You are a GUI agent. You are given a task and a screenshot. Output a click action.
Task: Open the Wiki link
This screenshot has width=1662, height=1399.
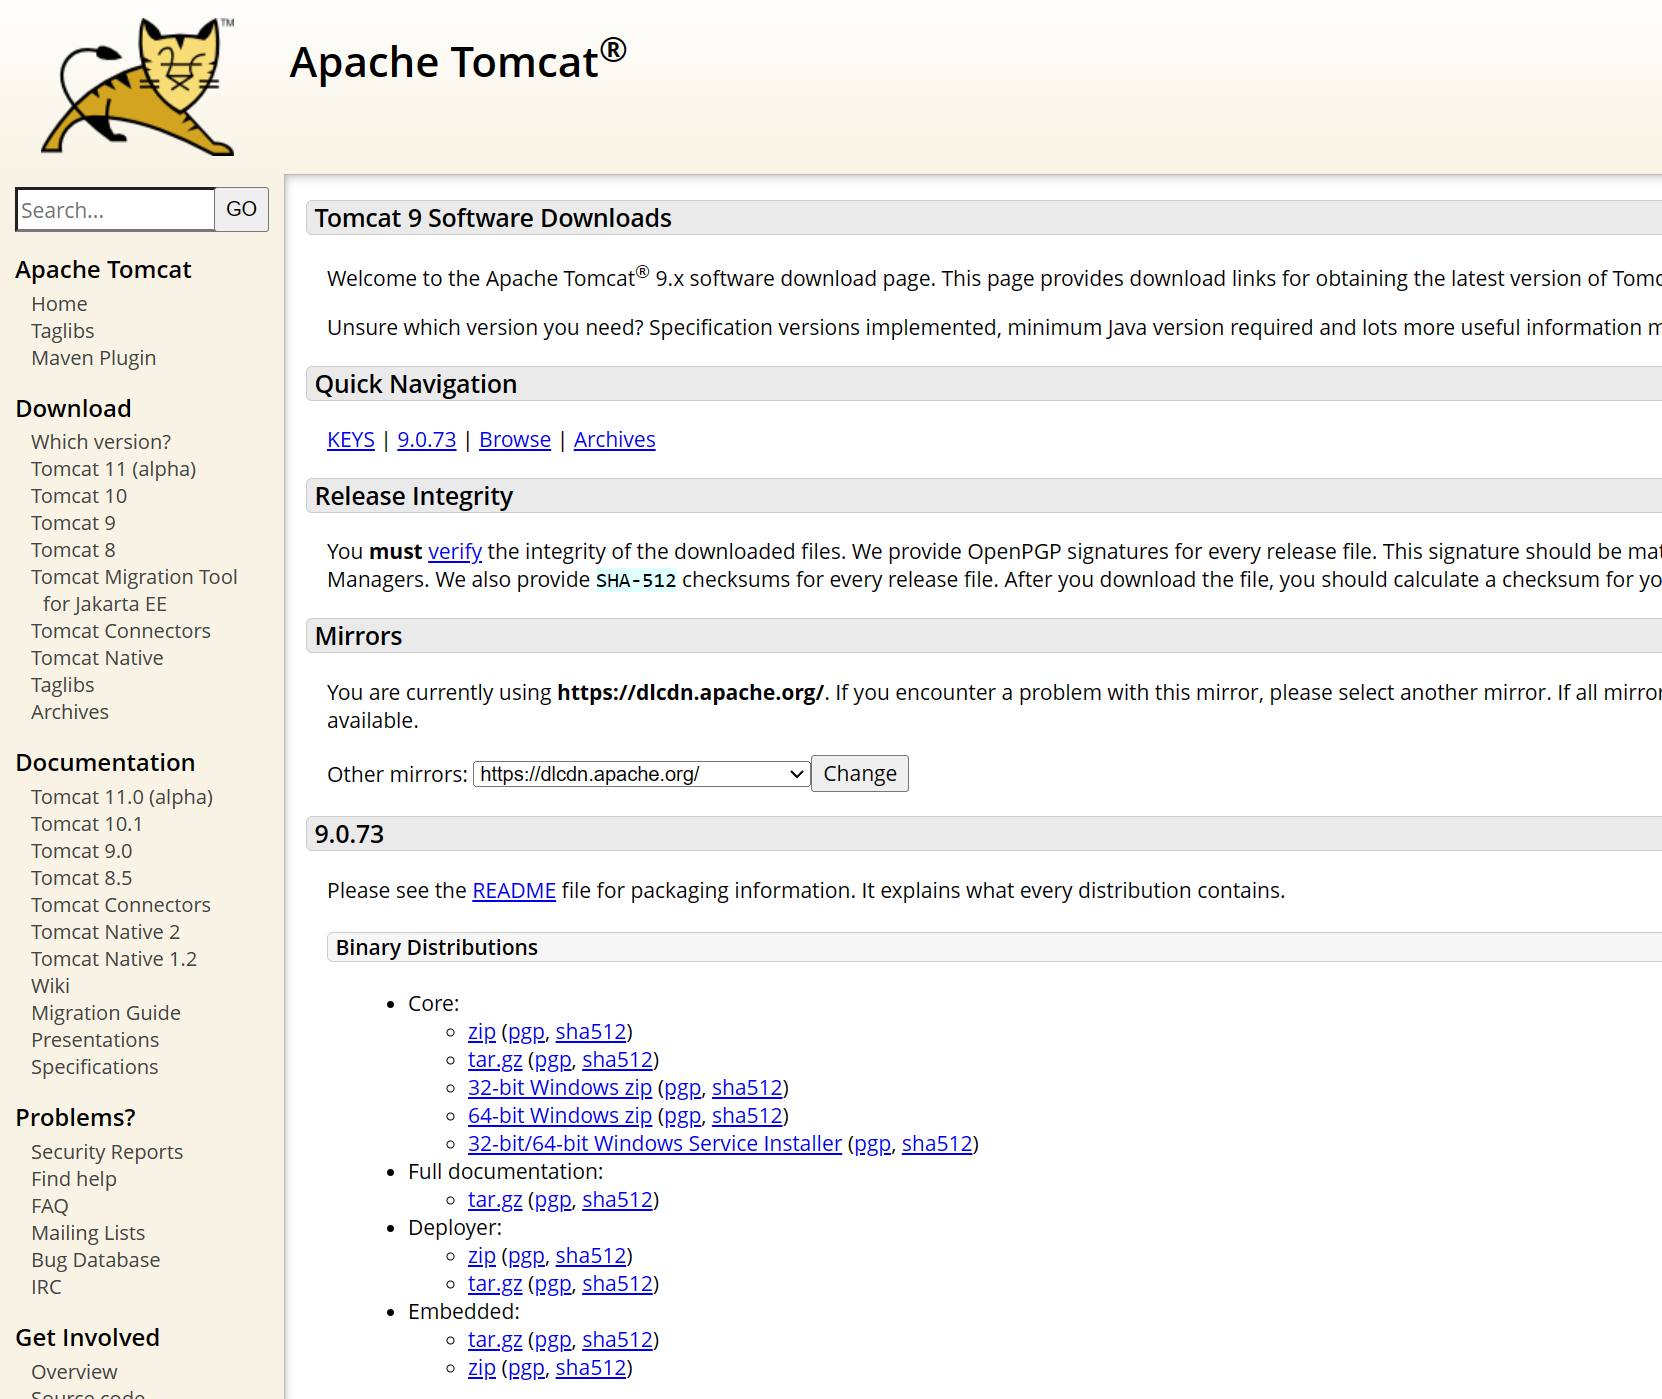pos(50,986)
